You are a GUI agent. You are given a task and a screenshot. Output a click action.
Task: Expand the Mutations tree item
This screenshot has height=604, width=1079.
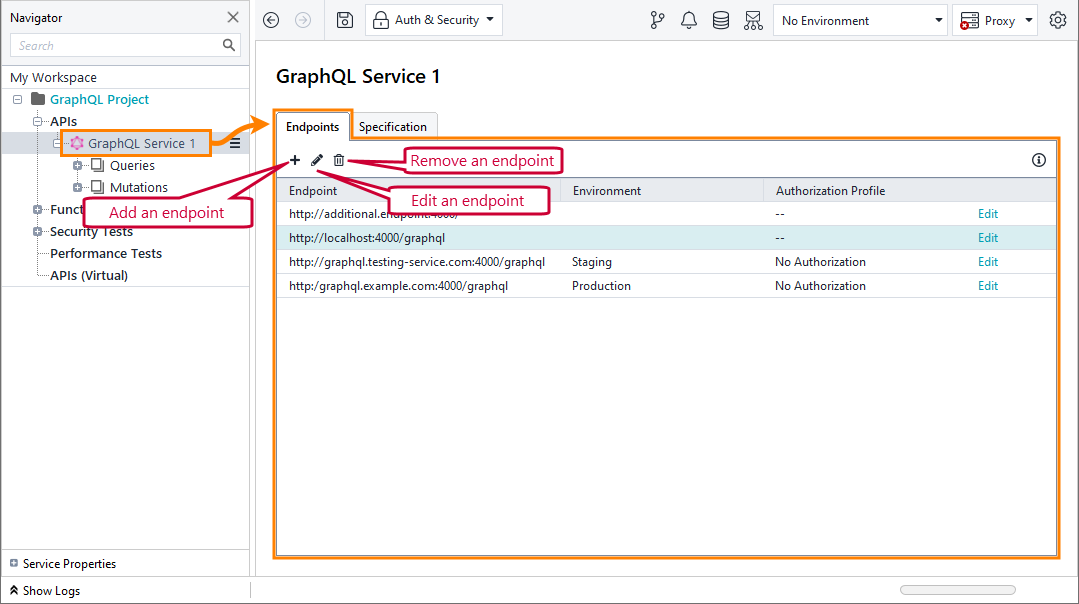79,187
